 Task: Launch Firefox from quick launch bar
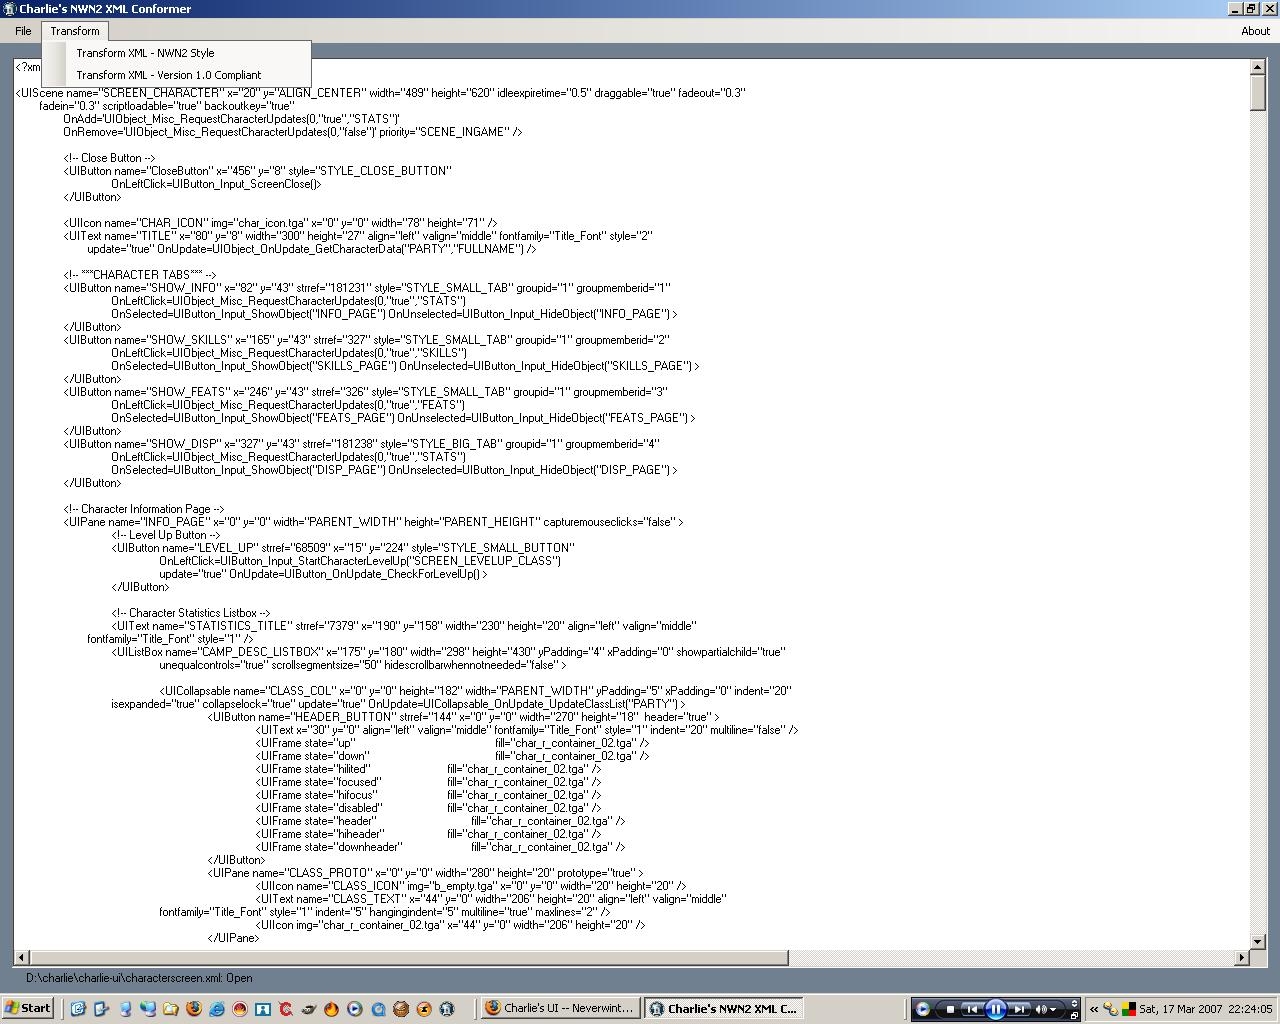click(194, 1009)
